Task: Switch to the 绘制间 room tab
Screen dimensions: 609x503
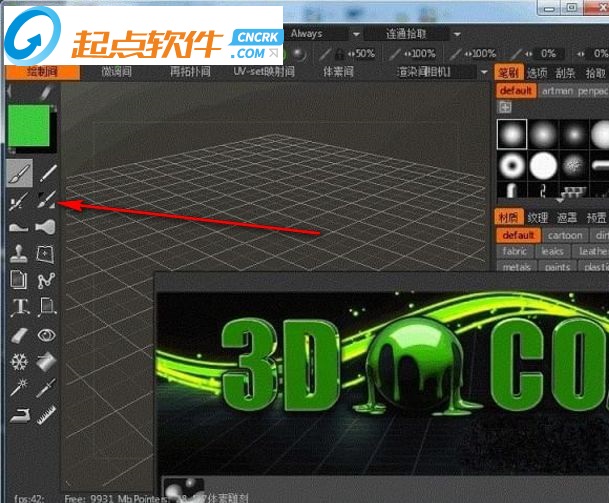Action: point(43,72)
